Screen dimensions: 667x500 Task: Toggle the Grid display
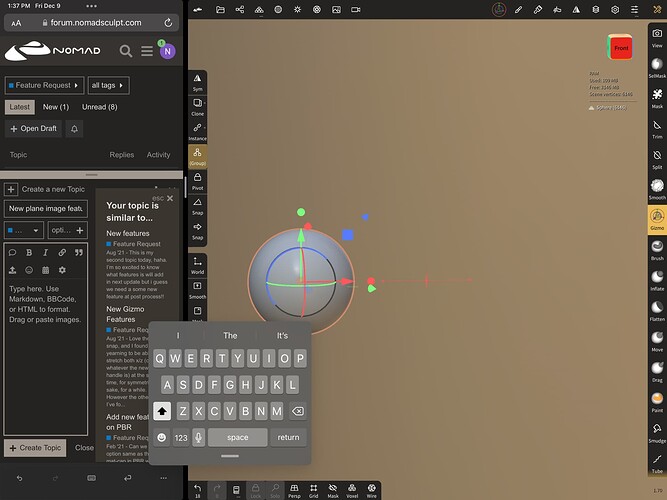click(314, 491)
